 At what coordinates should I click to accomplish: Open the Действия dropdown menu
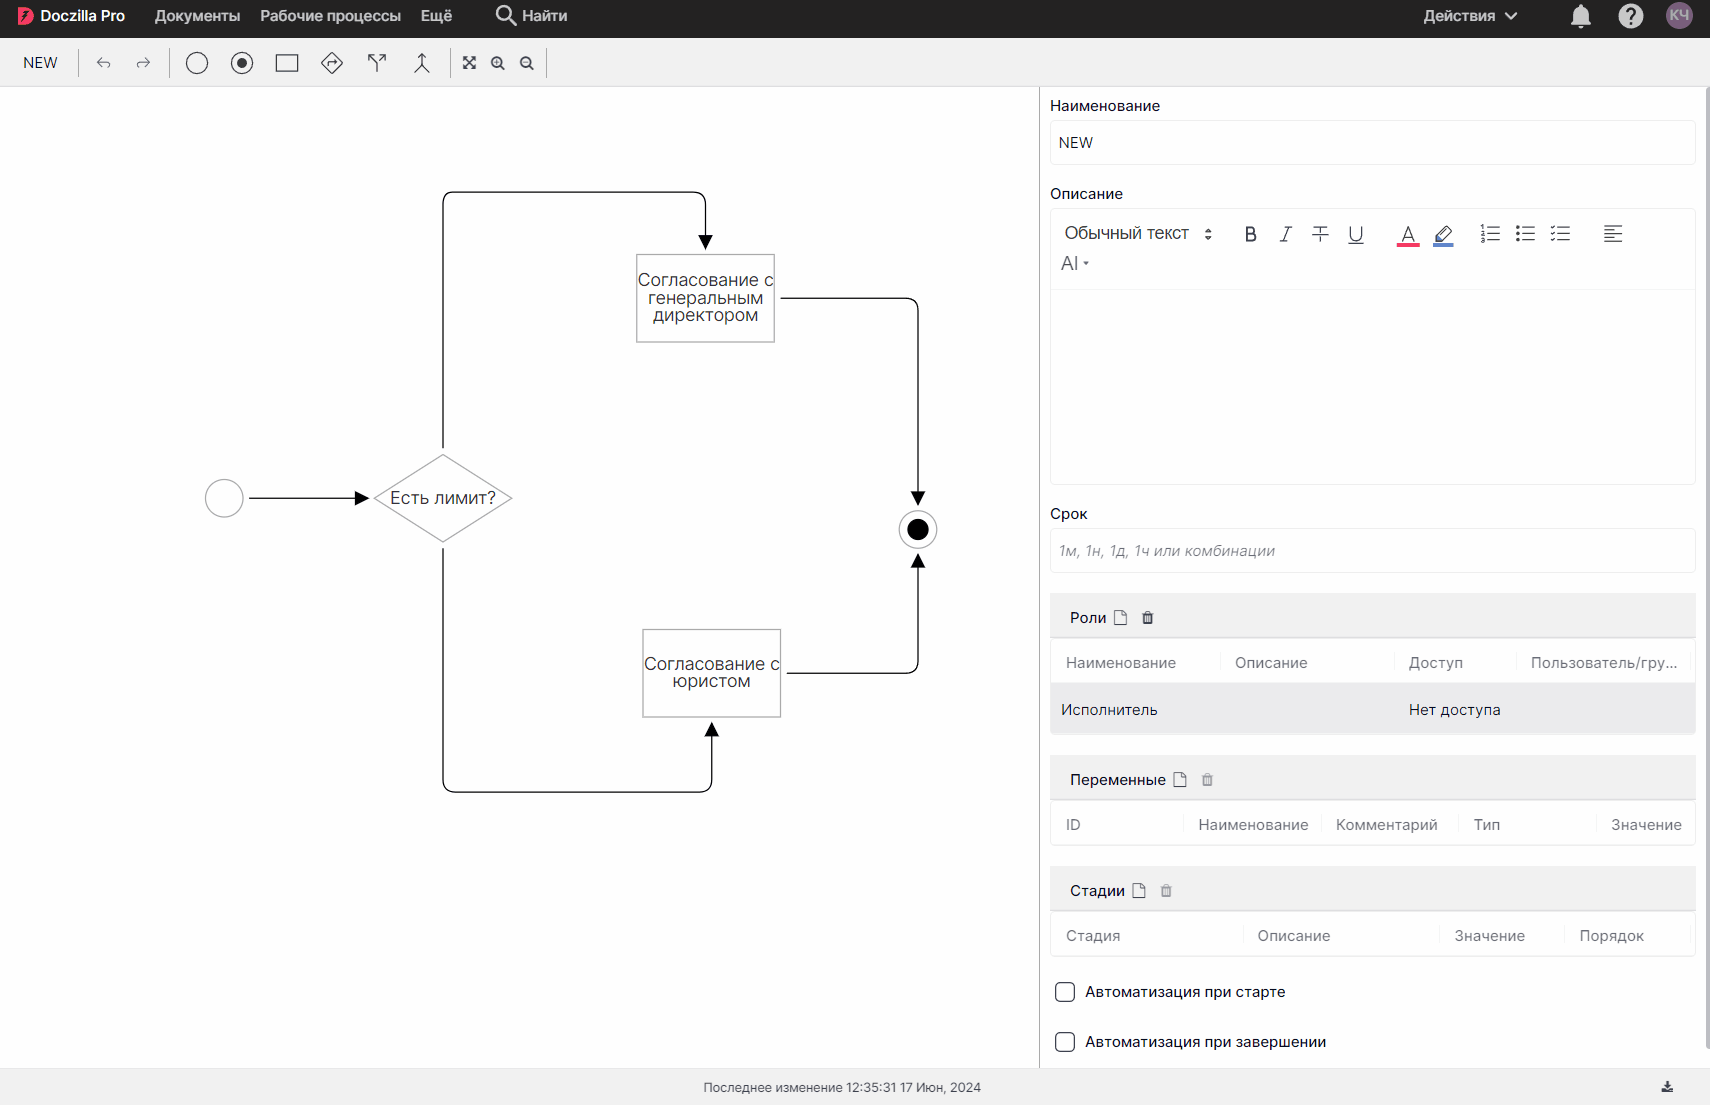1470,16
